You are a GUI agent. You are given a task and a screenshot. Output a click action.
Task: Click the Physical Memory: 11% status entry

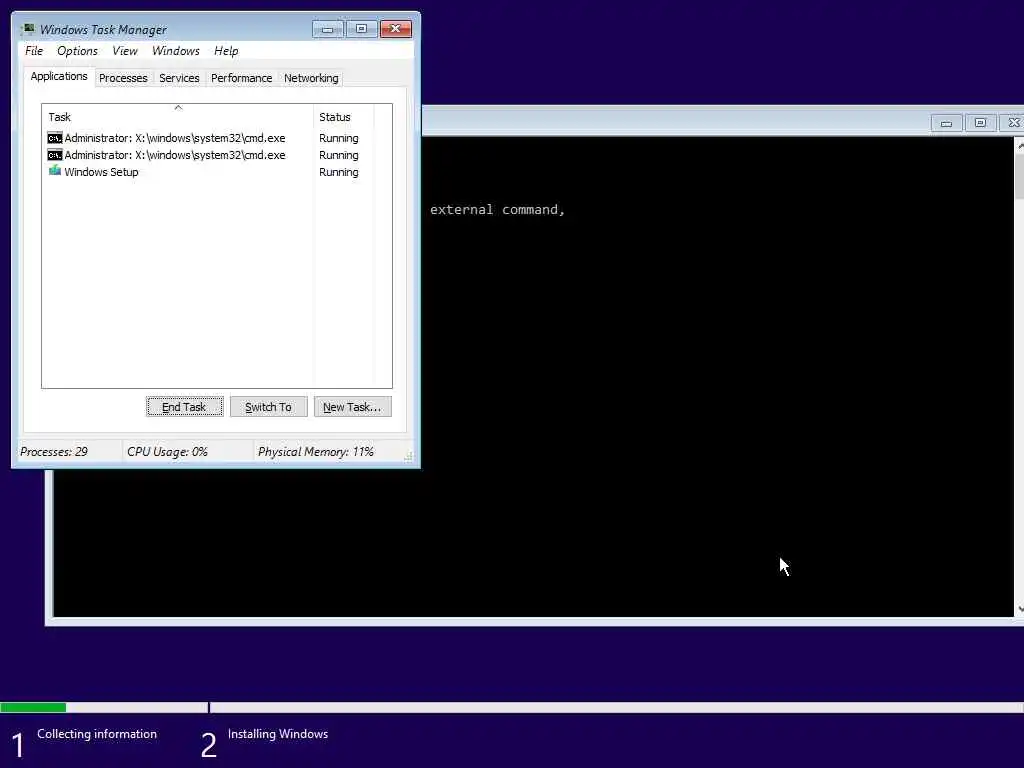coord(315,452)
